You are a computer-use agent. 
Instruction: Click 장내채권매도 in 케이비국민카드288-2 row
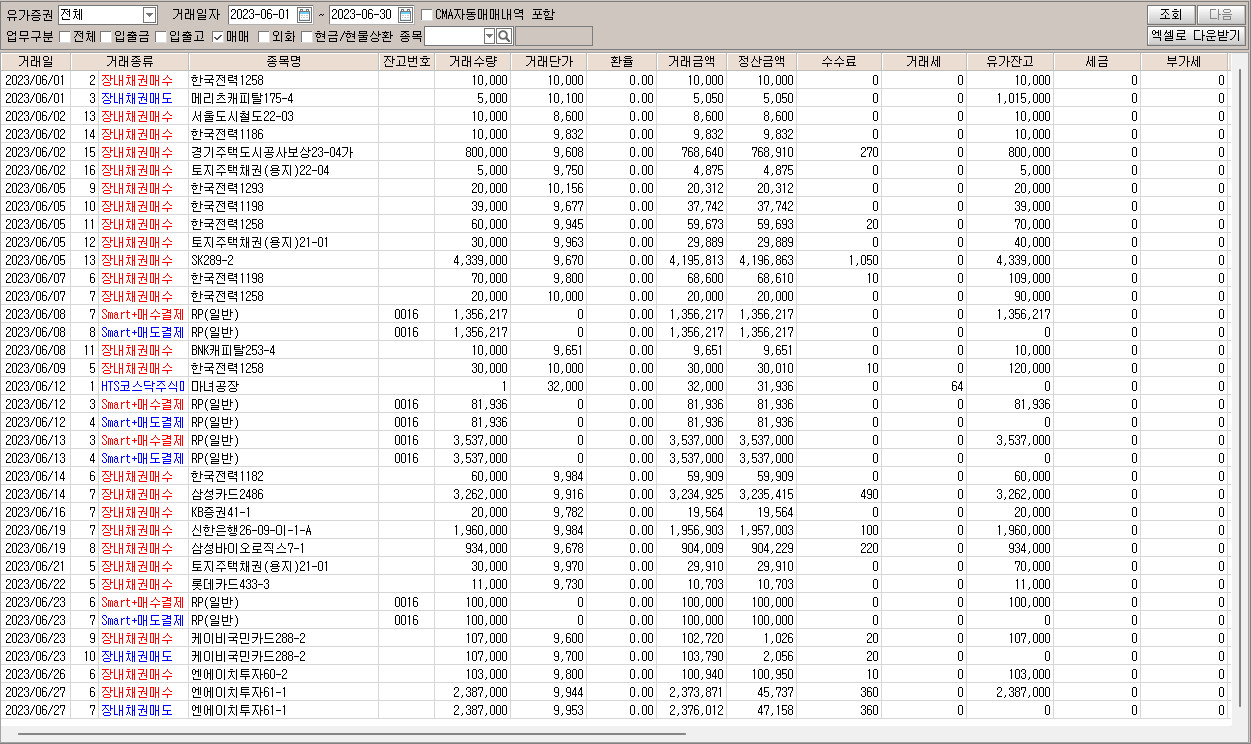137,657
